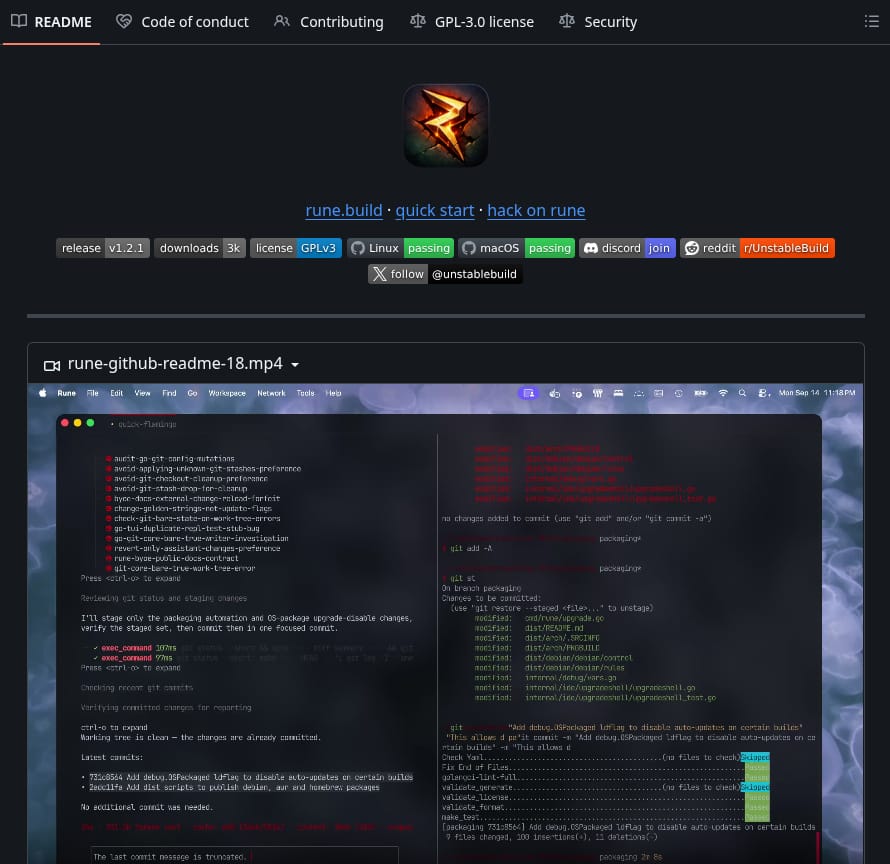
Task: Open the Linux passing build badge
Action: tap(400, 248)
